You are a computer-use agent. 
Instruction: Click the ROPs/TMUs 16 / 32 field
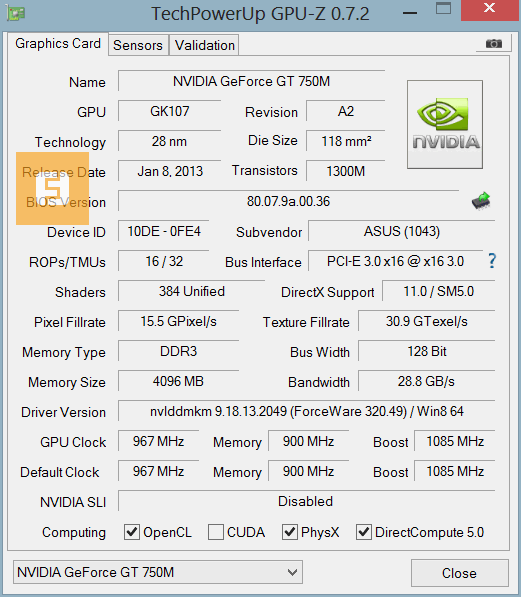[164, 261]
